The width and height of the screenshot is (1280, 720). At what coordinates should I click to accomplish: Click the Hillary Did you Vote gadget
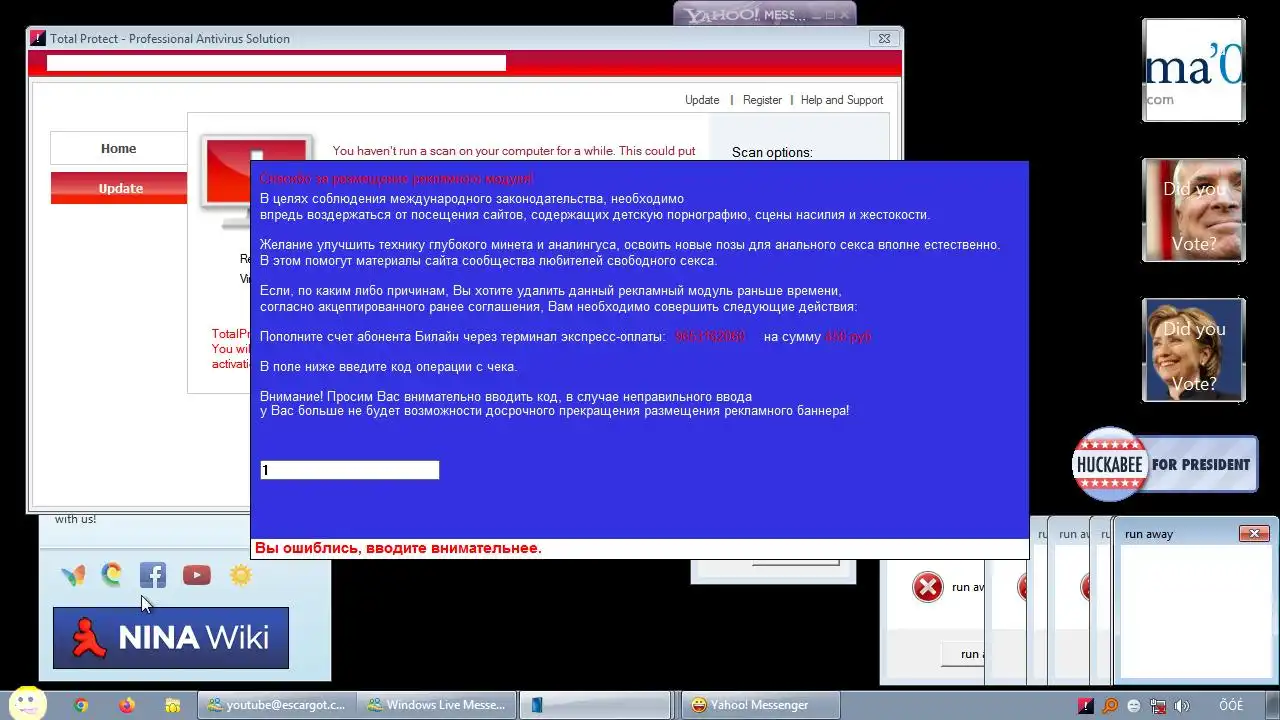[1194, 350]
